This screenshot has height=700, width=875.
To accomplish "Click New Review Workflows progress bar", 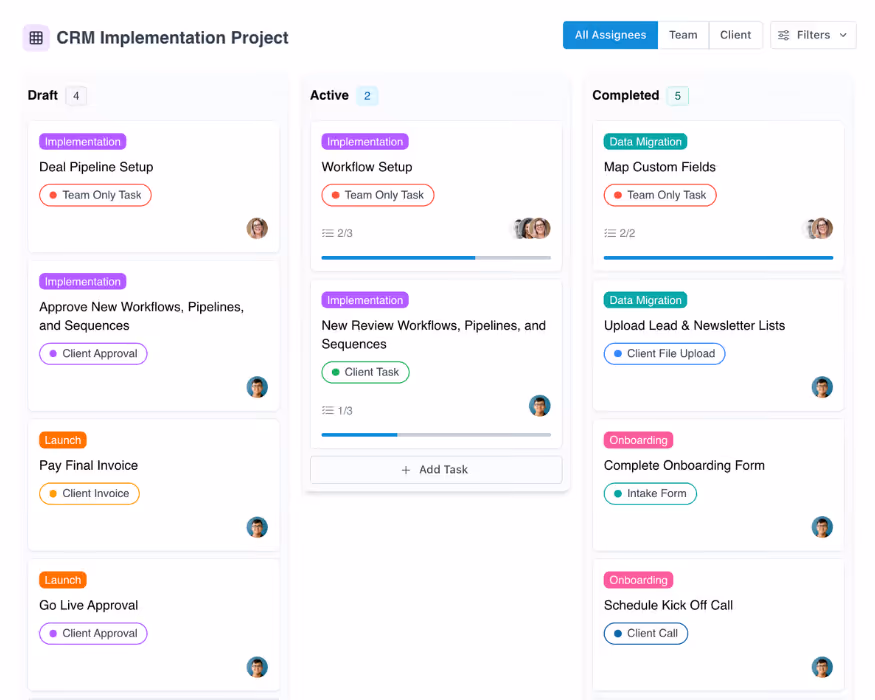I will (436, 435).
